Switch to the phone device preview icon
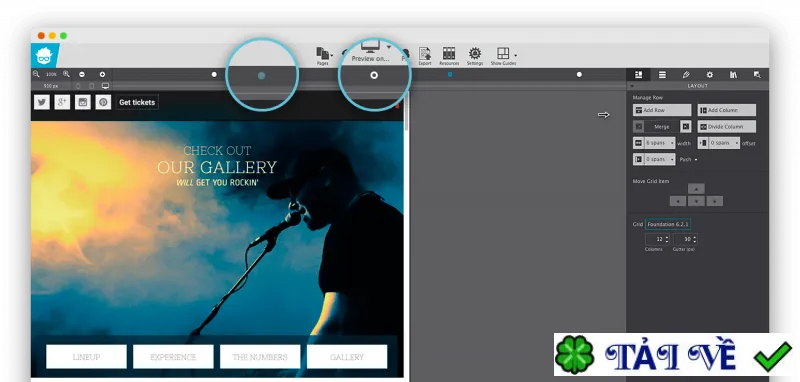 [x=78, y=86]
